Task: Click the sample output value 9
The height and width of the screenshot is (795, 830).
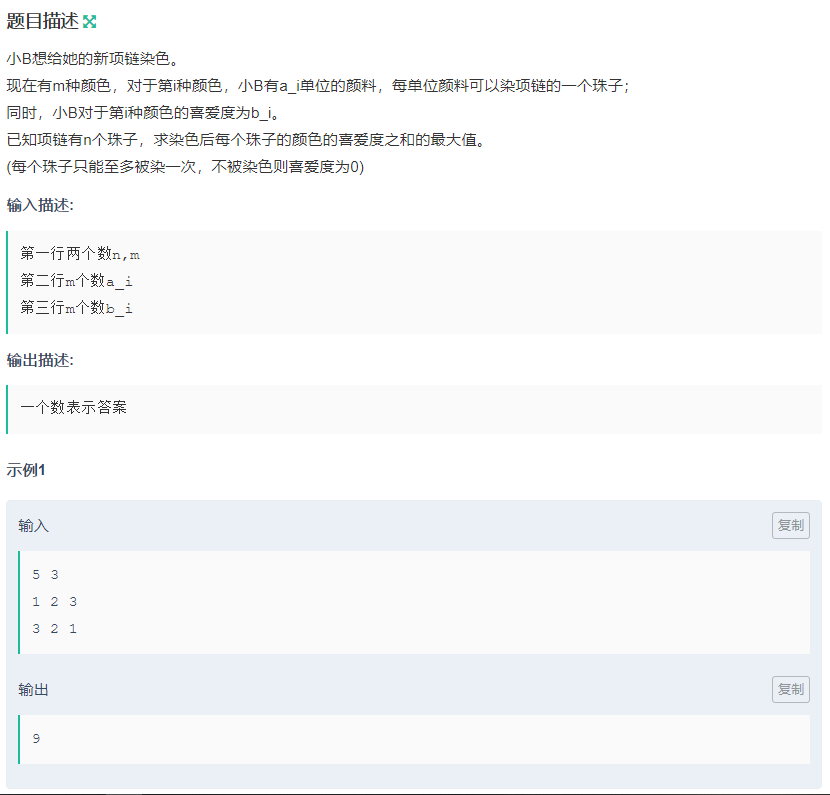Action: point(36,738)
